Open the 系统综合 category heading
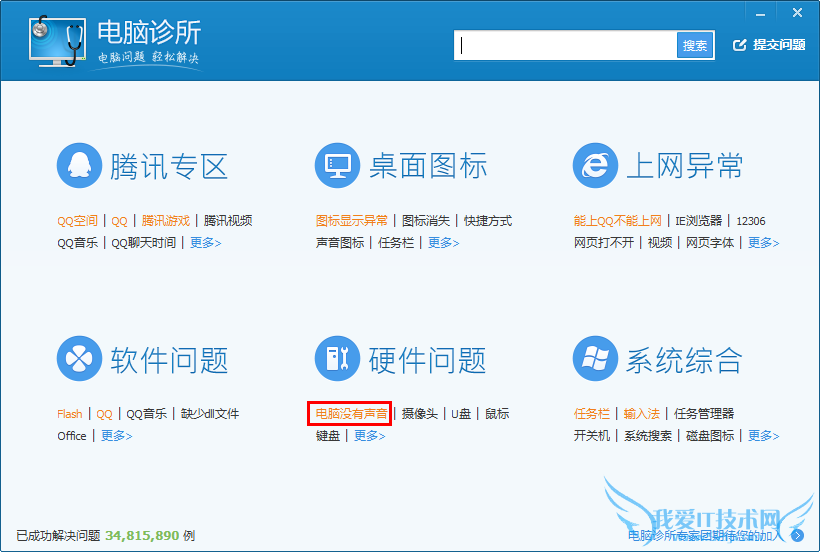The height and width of the screenshot is (552, 820). point(685,360)
